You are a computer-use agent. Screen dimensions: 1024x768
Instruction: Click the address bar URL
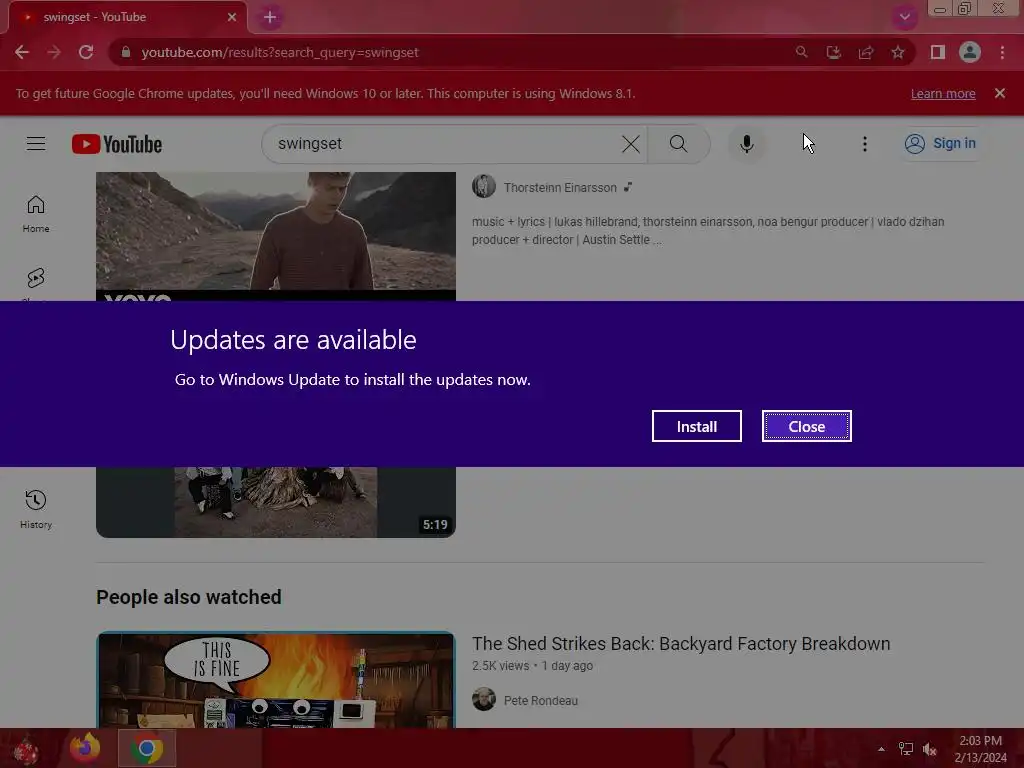point(280,52)
